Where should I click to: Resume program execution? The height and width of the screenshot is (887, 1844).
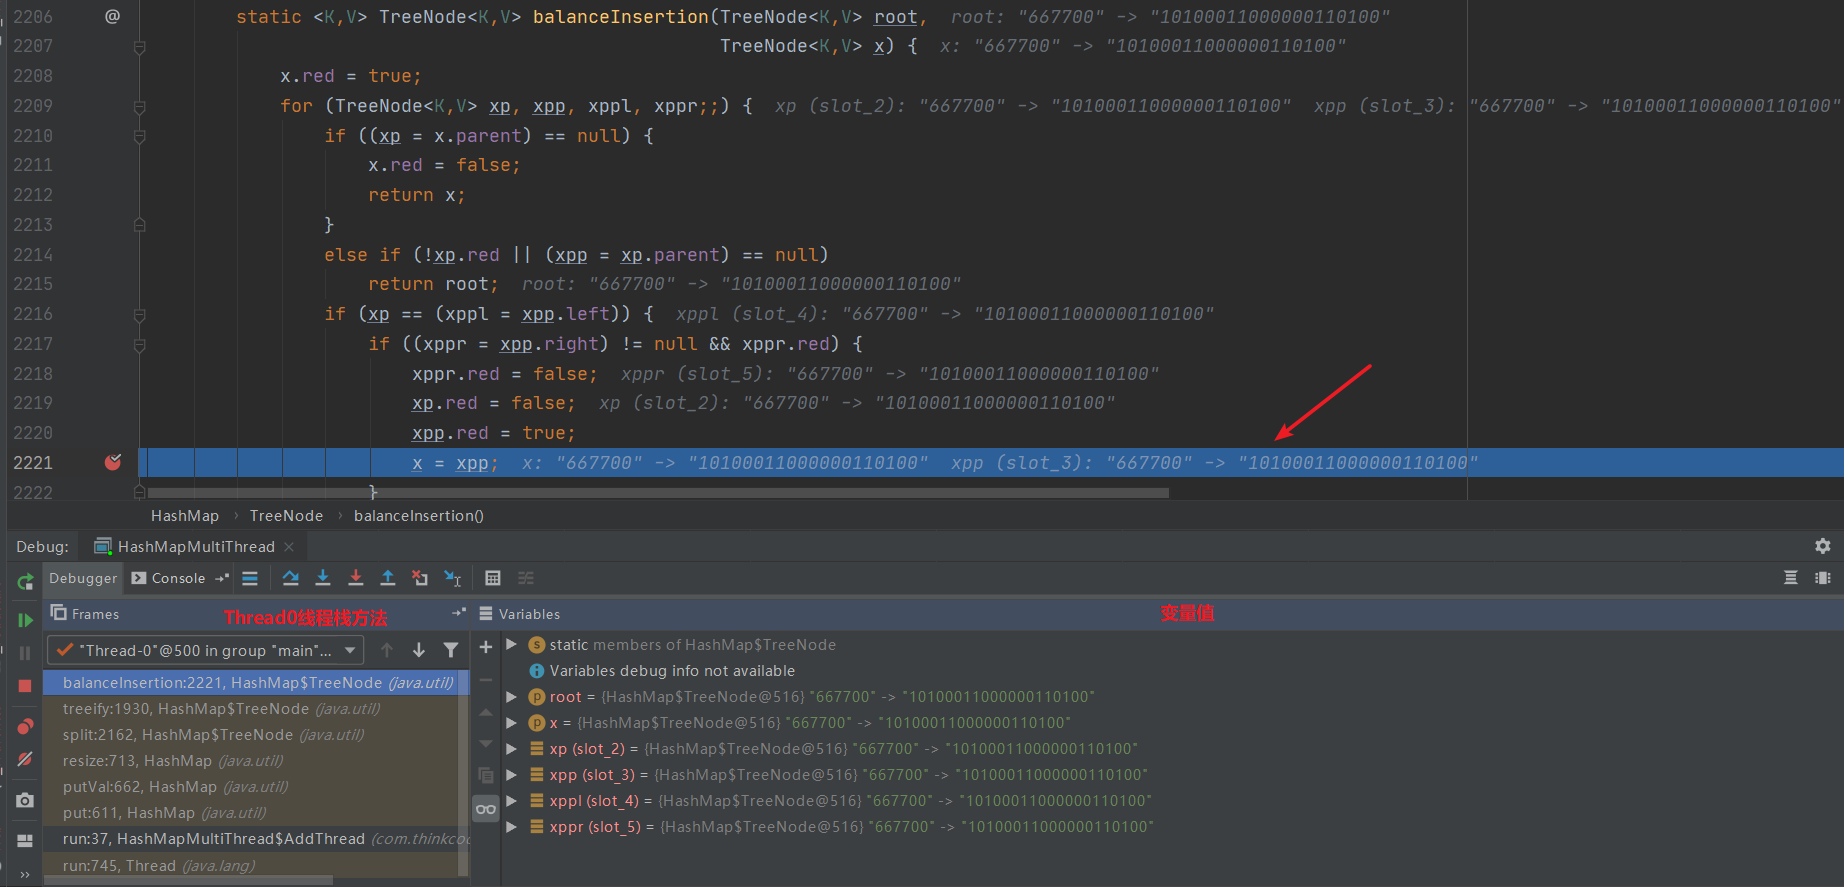(25, 620)
